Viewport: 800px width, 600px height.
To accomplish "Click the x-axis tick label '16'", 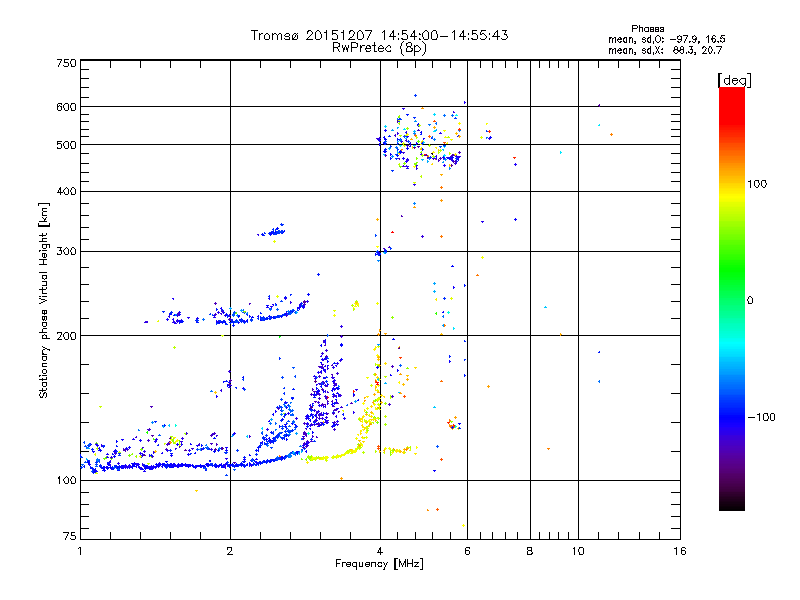I will click(x=680, y=551).
